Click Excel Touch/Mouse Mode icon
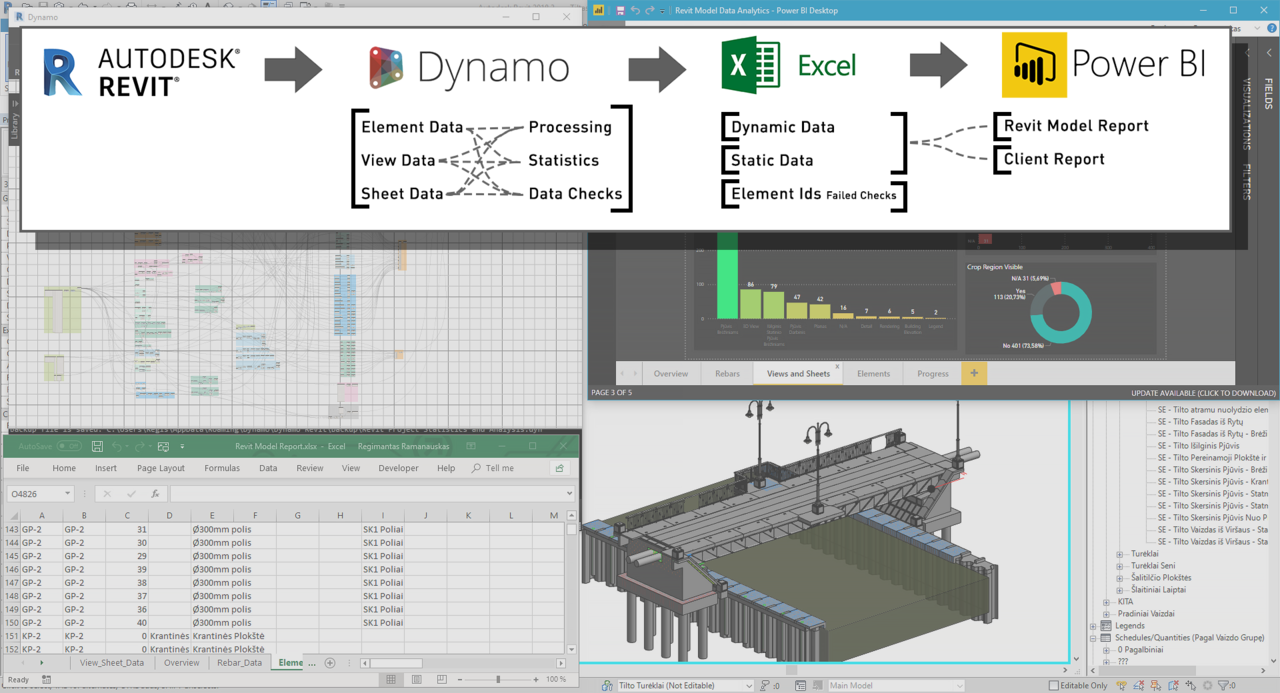1280x693 pixels. pos(163,446)
